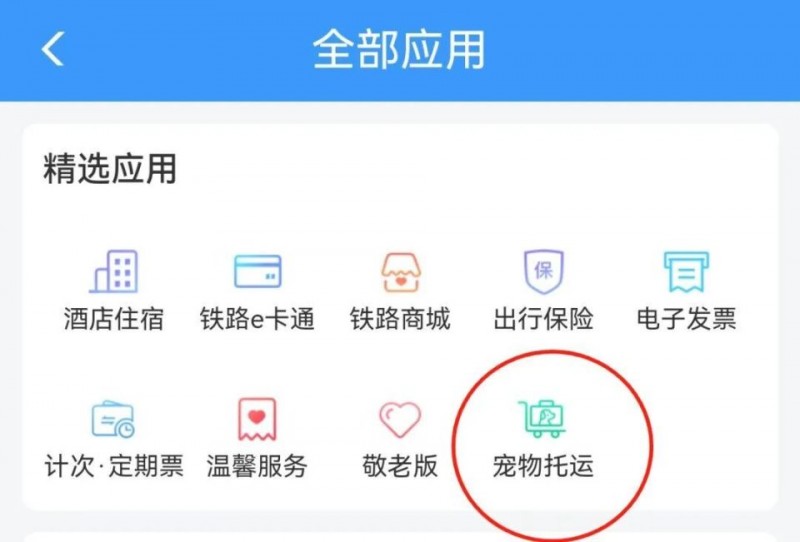Click the 全部应用 page title
This screenshot has width=800, height=542.
399,50
